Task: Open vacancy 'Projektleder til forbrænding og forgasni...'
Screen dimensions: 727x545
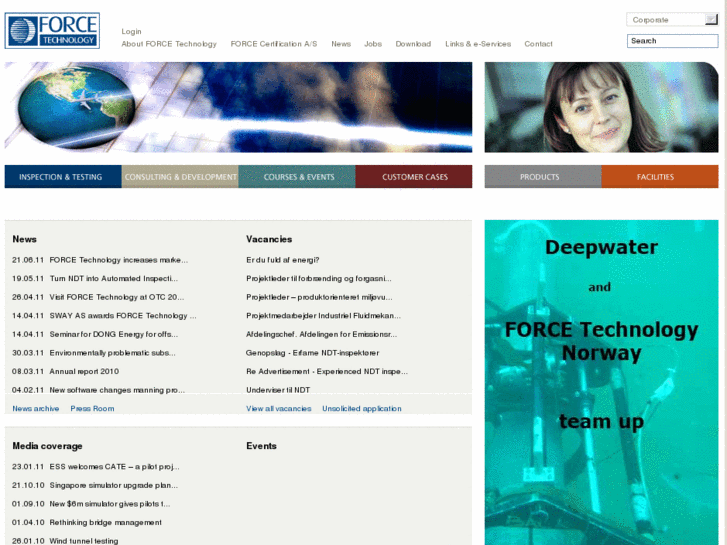Action: point(319,279)
